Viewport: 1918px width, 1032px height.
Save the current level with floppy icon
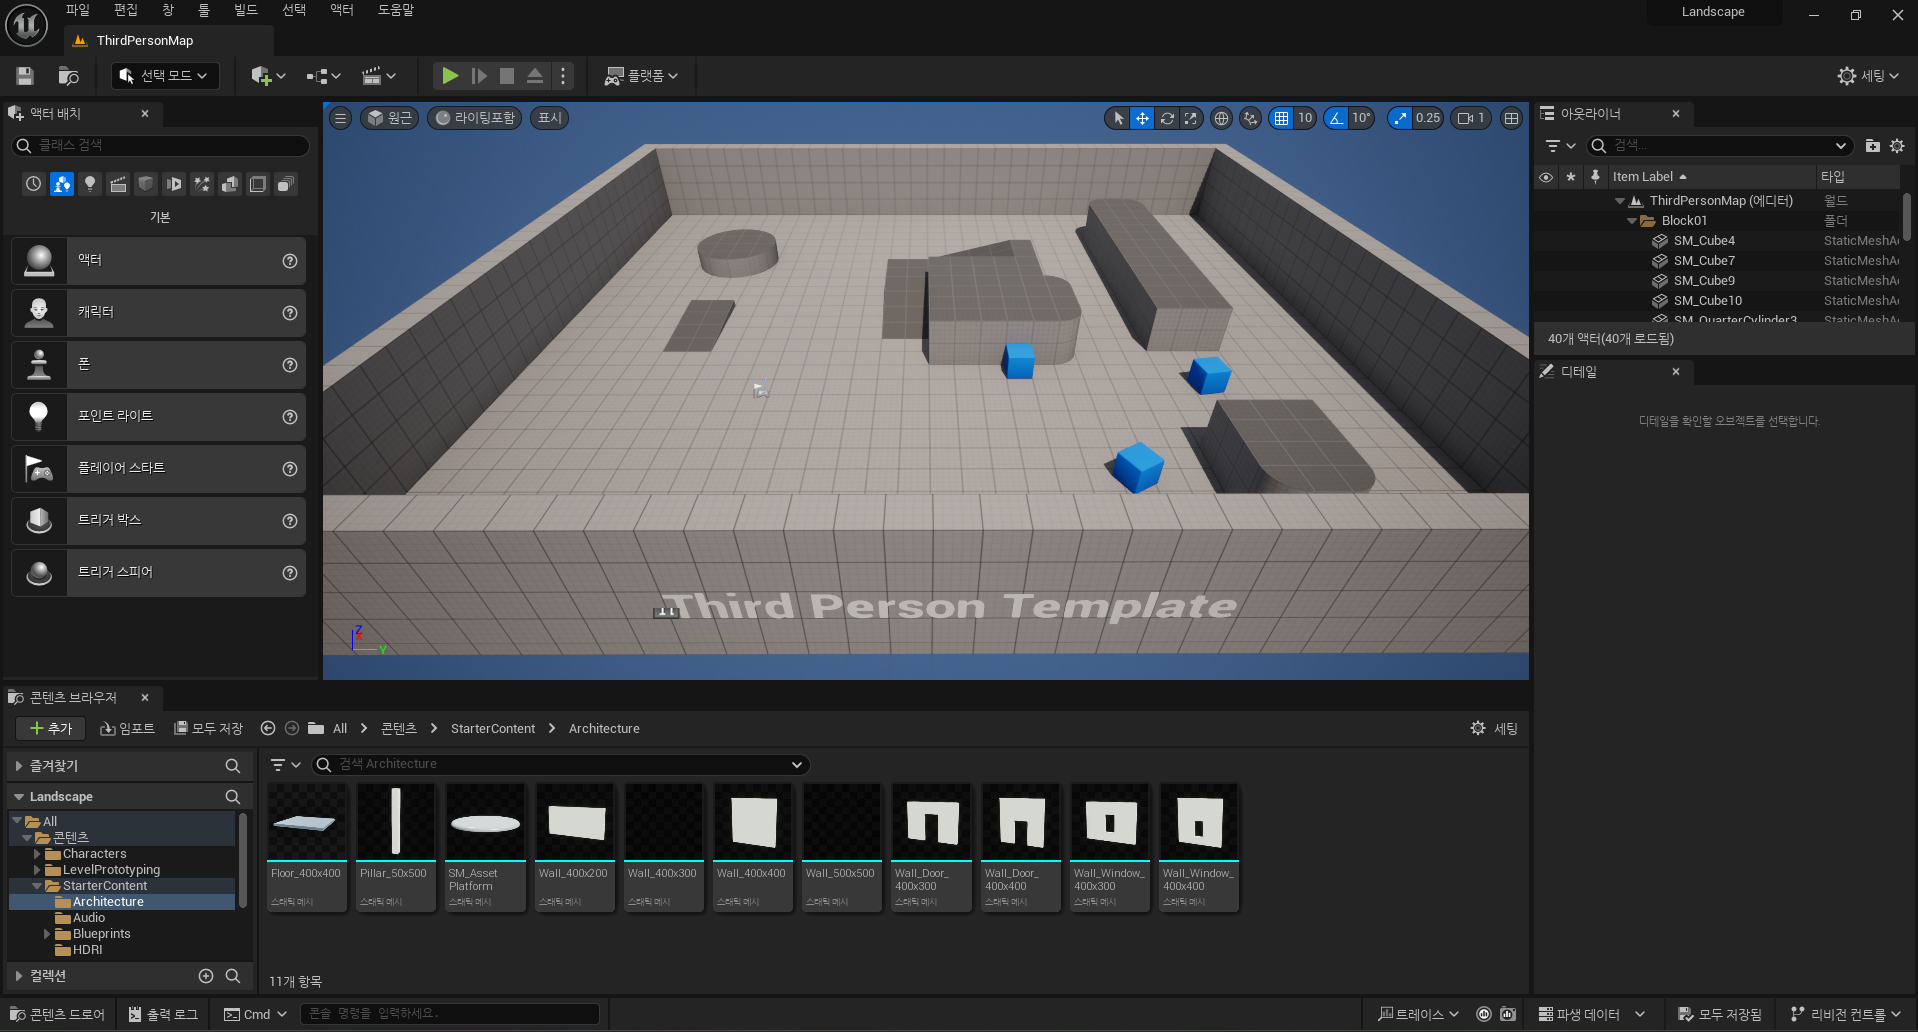[x=25, y=76]
